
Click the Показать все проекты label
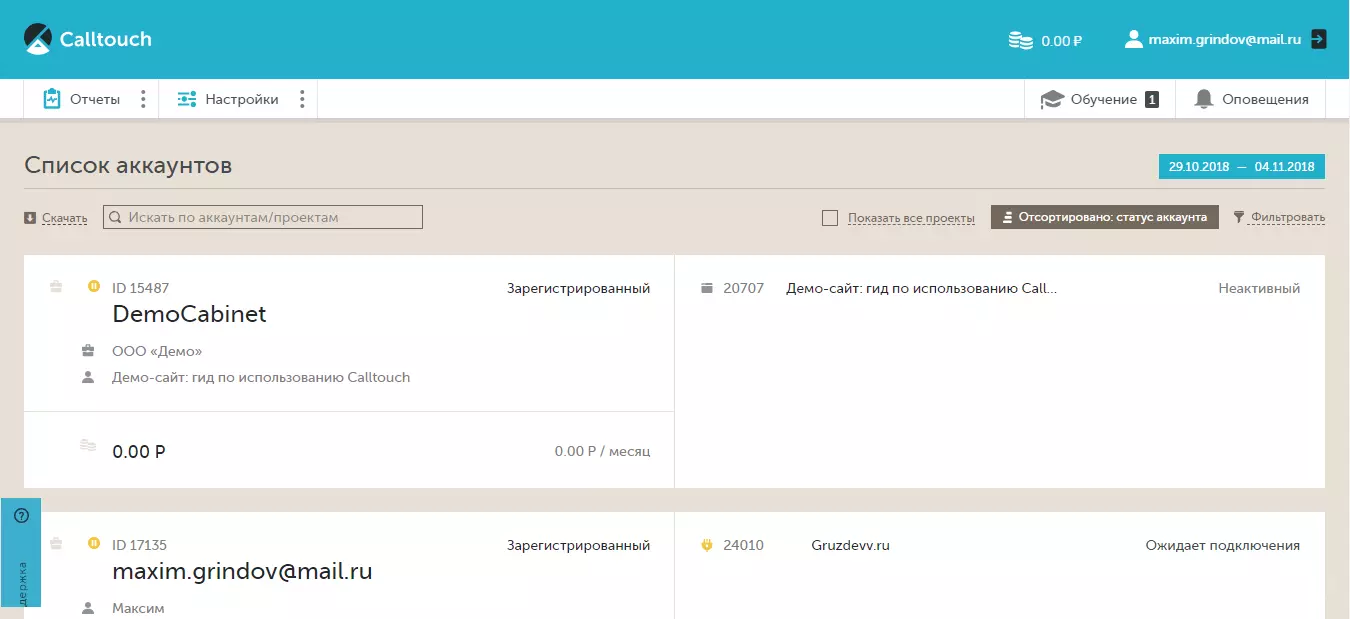click(x=911, y=218)
